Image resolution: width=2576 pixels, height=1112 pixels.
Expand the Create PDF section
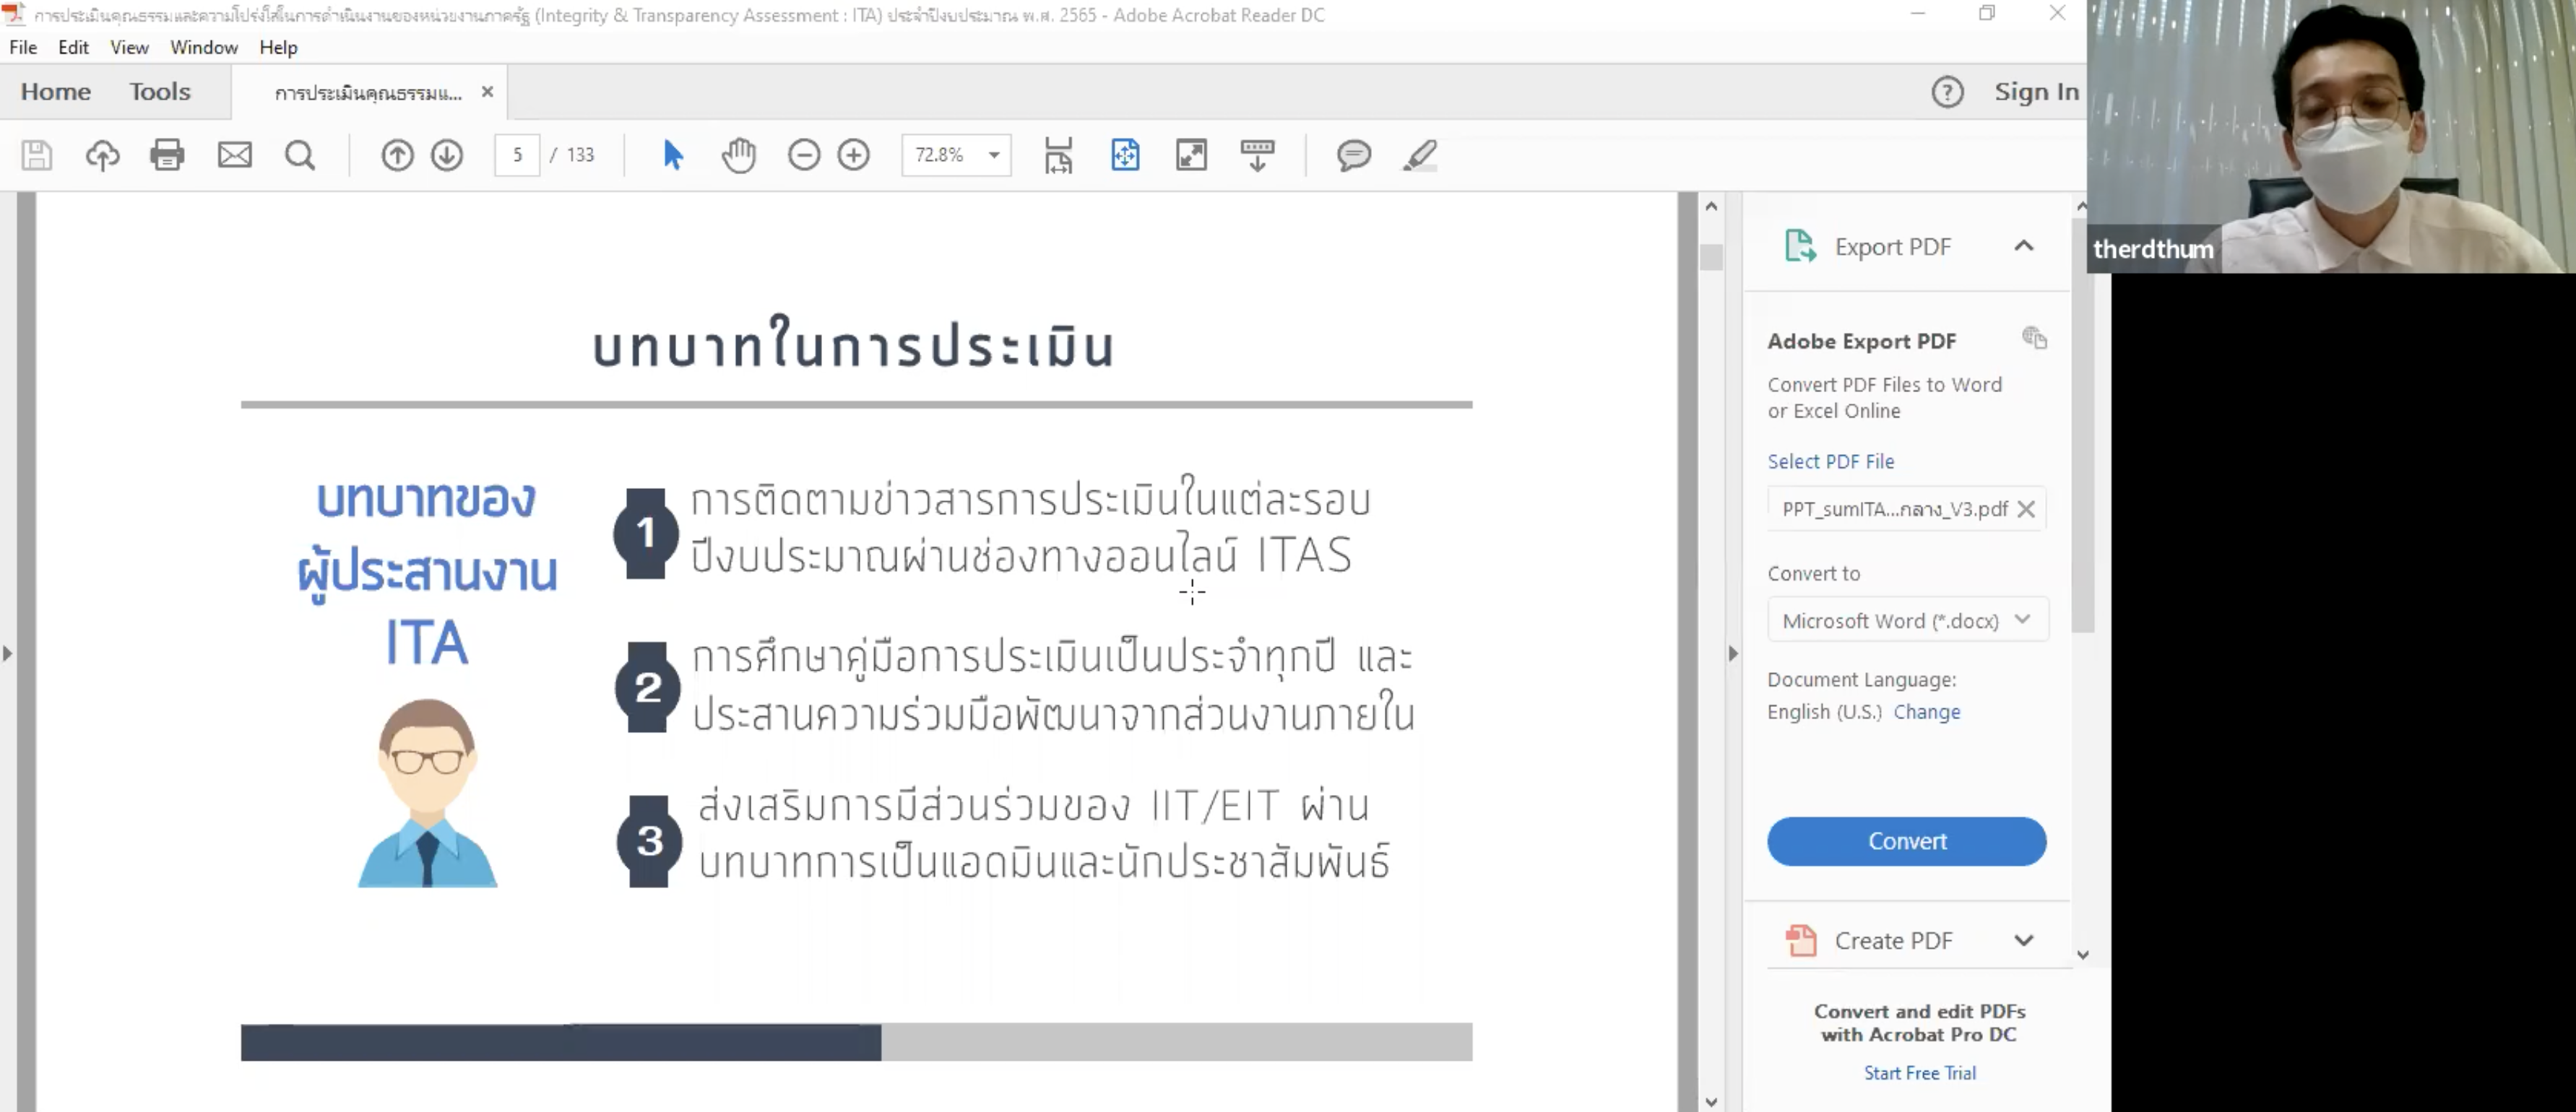coord(2023,941)
